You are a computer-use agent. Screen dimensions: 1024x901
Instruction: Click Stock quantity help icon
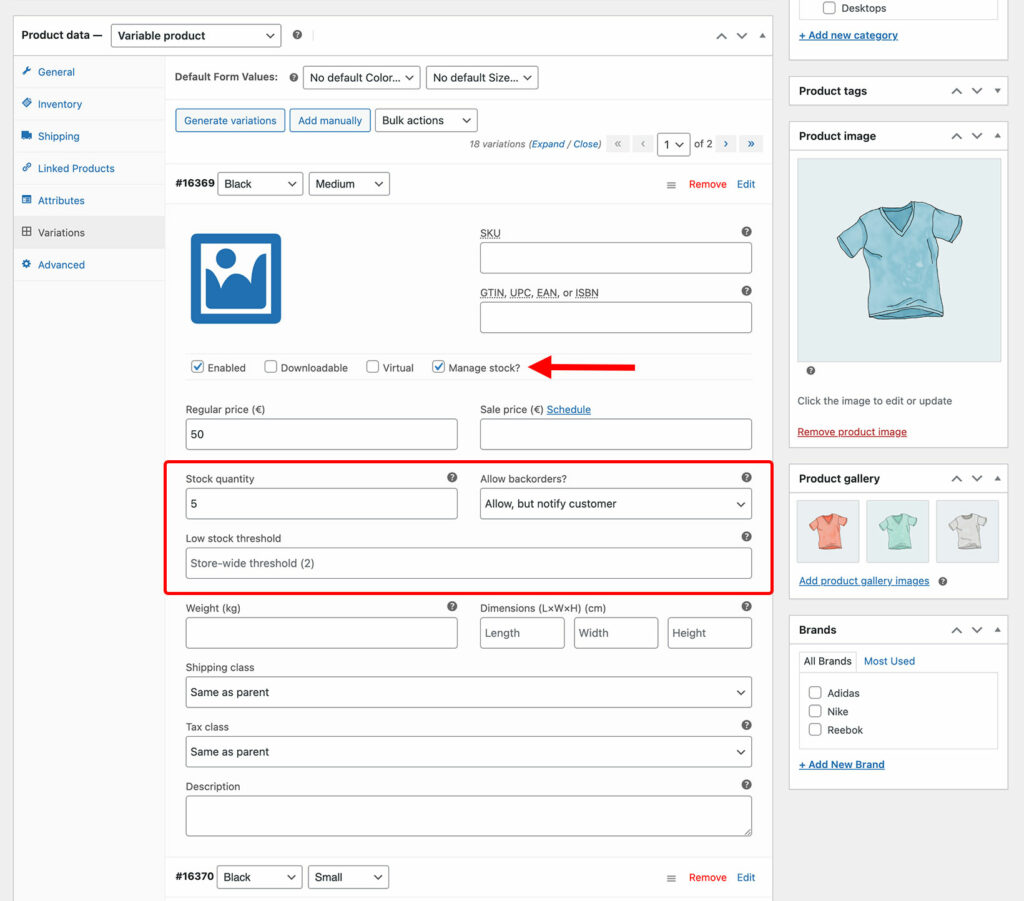[x=452, y=477]
